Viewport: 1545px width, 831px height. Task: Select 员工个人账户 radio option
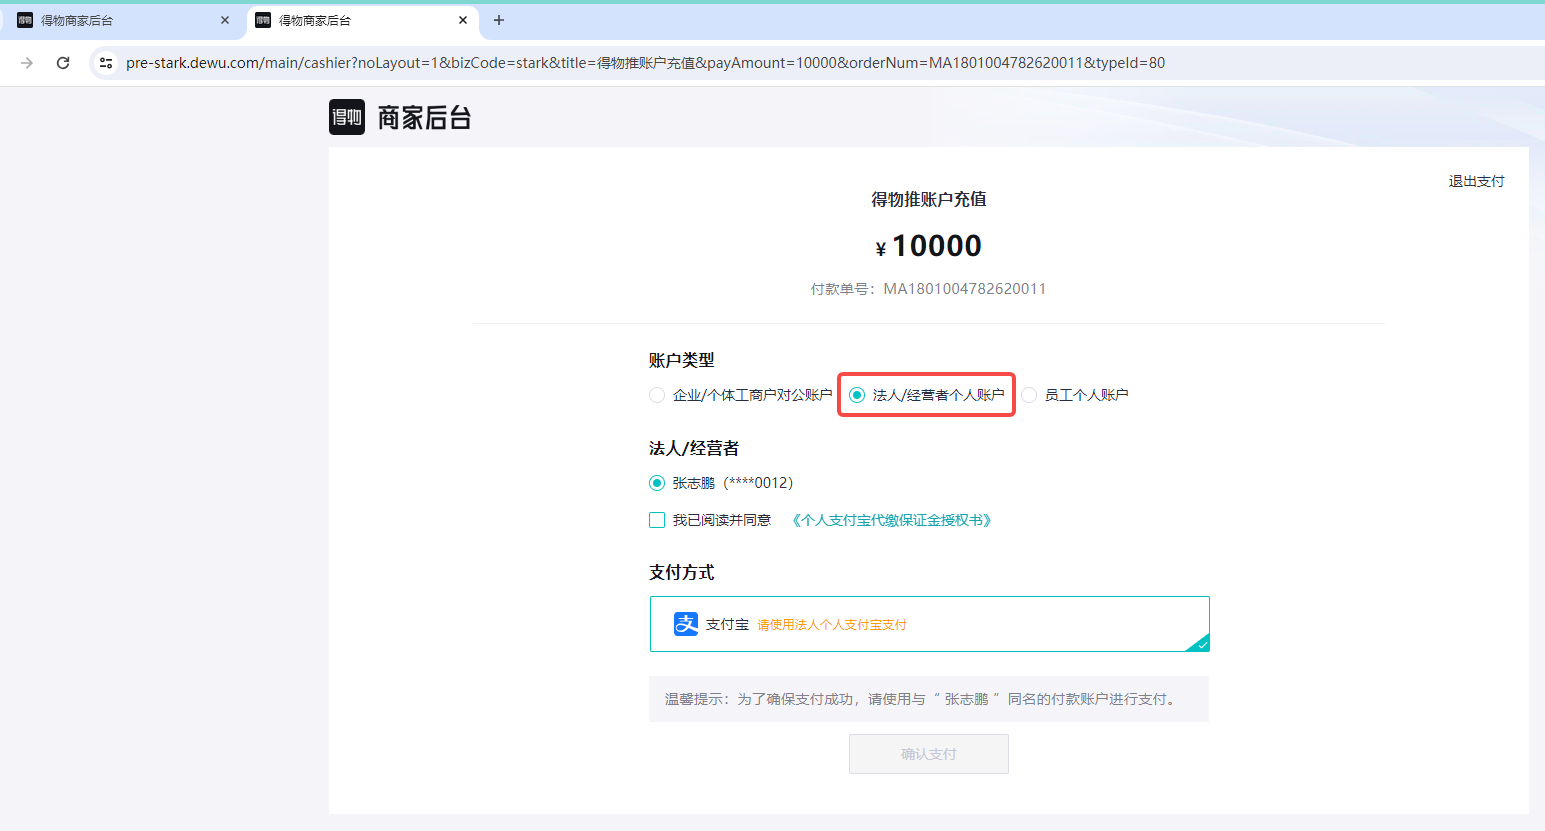(x=1029, y=395)
